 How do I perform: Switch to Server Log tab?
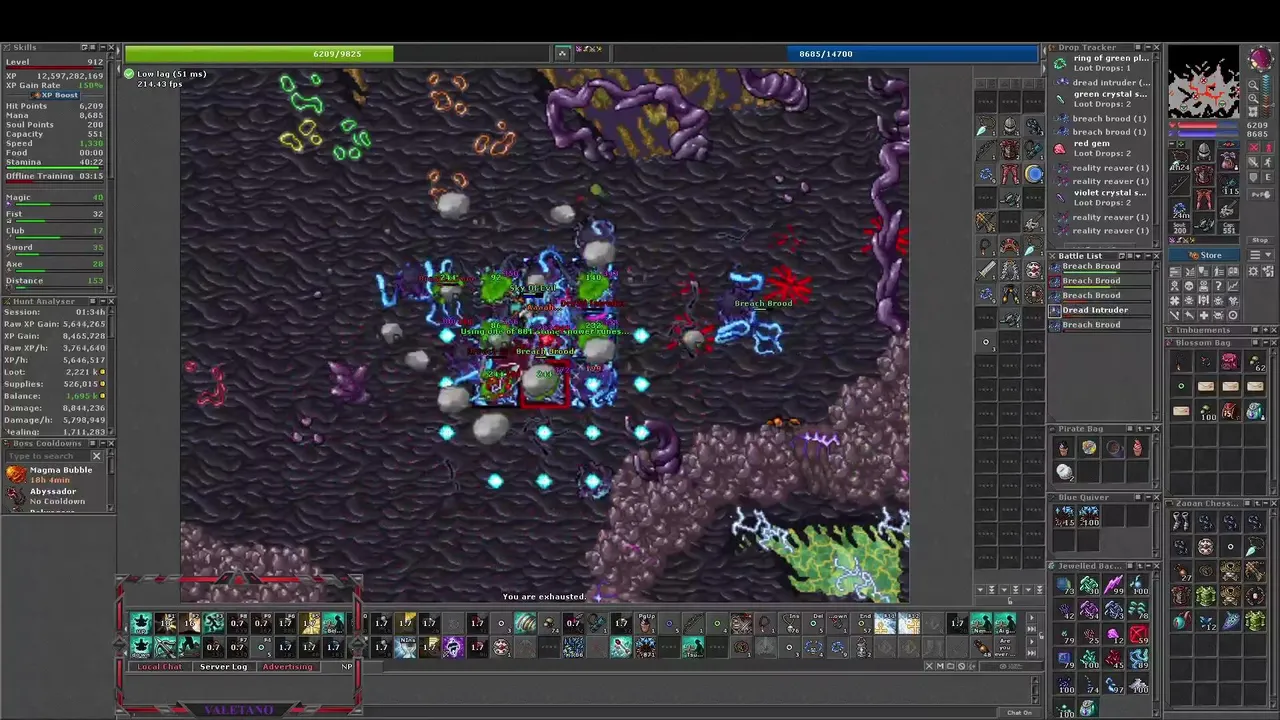click(224, 666)
